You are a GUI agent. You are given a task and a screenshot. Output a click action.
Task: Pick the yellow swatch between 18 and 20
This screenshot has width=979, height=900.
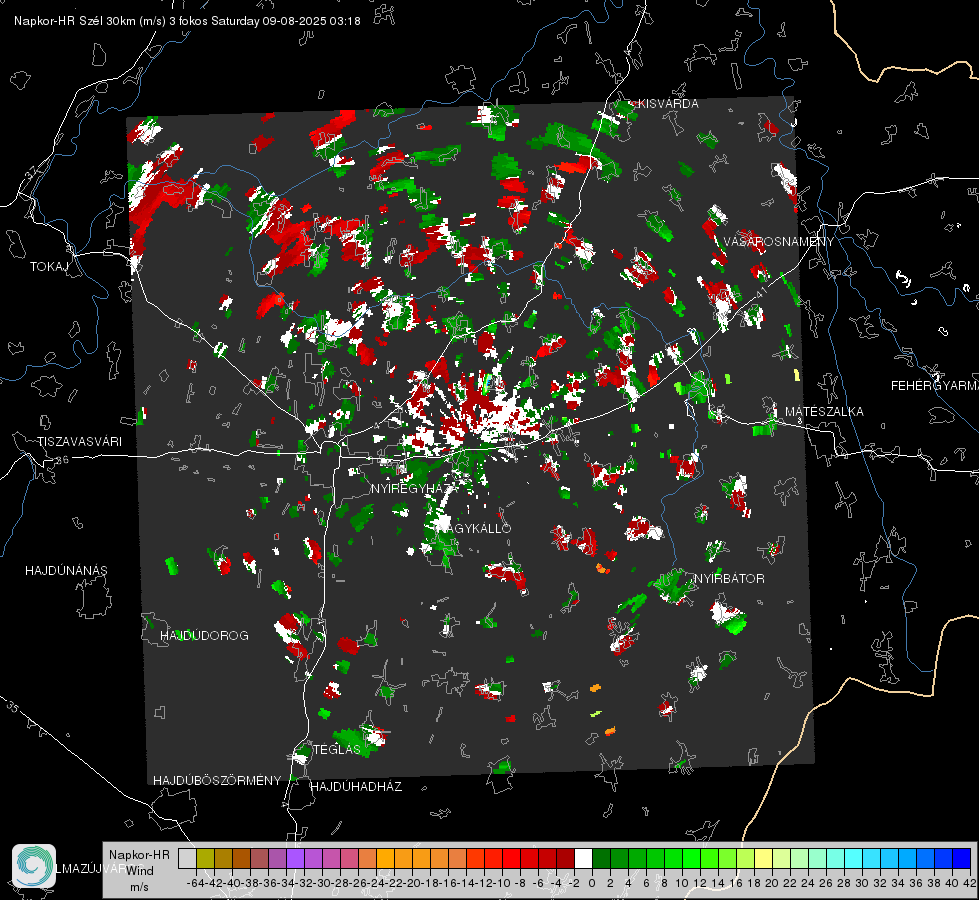(763, 858)
